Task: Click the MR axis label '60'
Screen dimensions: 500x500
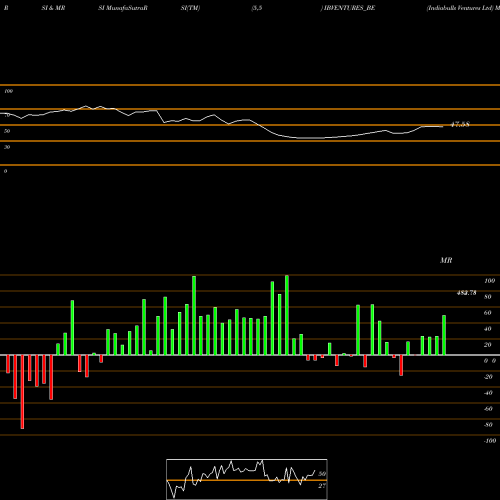Action: coord(488,313)
